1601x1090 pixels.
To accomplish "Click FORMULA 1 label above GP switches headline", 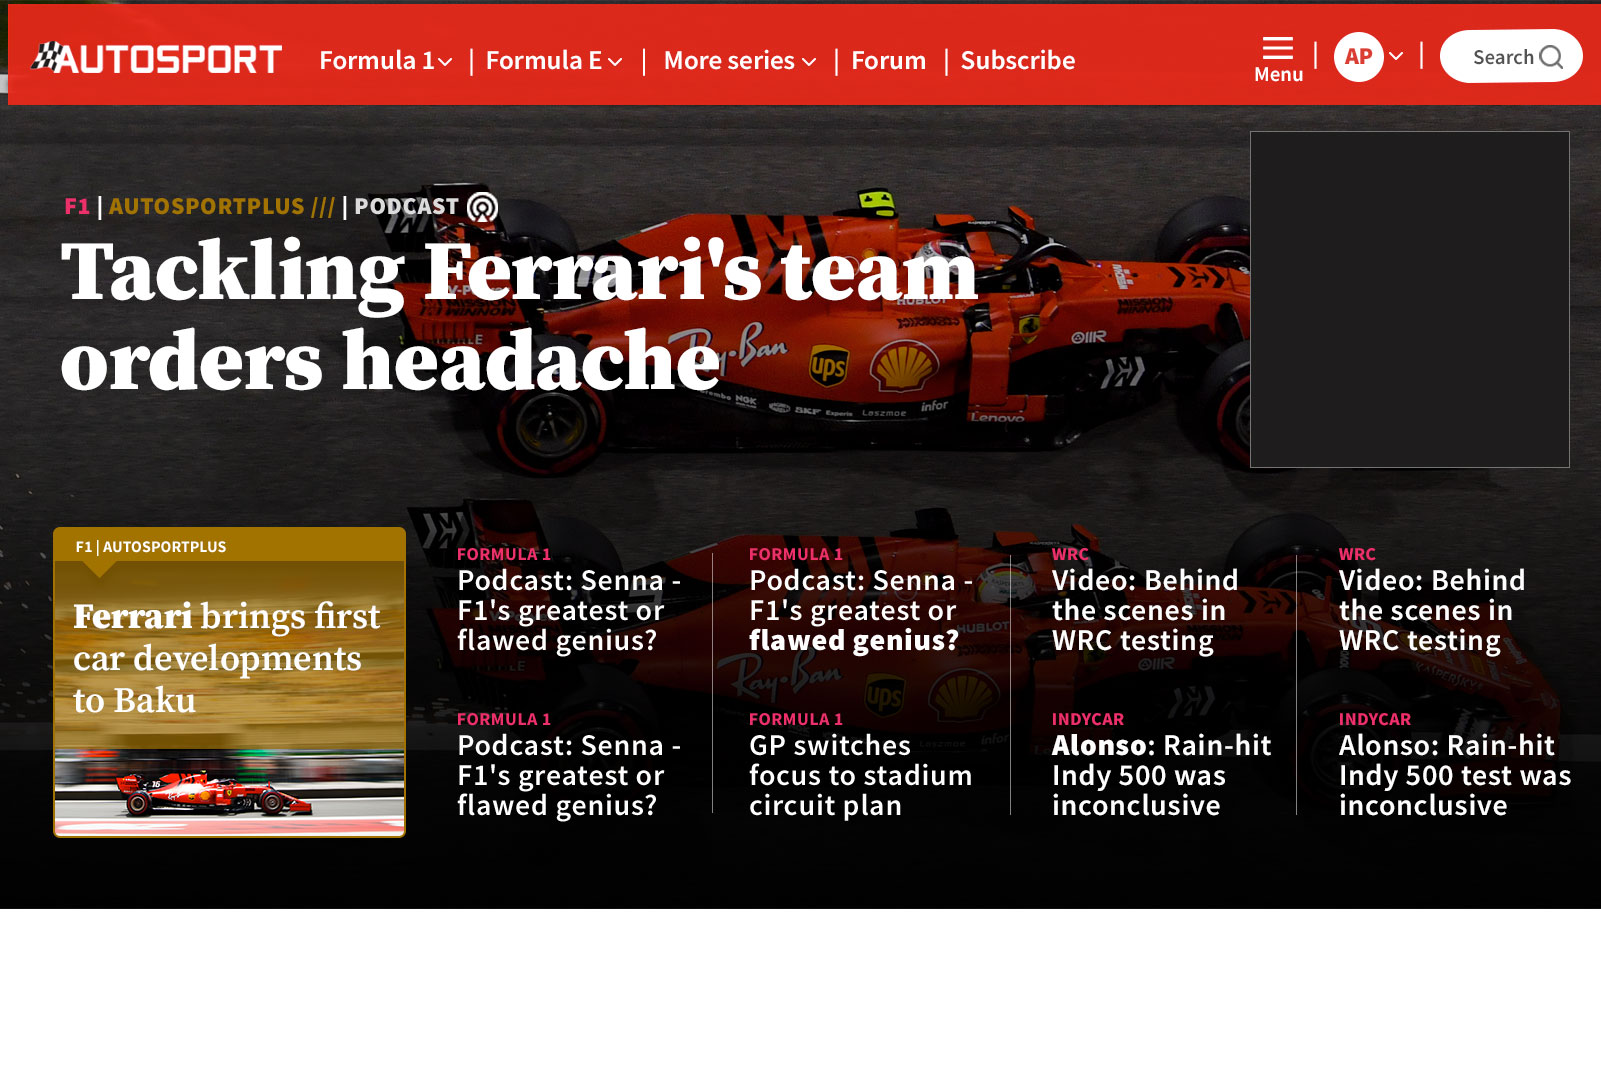I will [x=796, y=719].
